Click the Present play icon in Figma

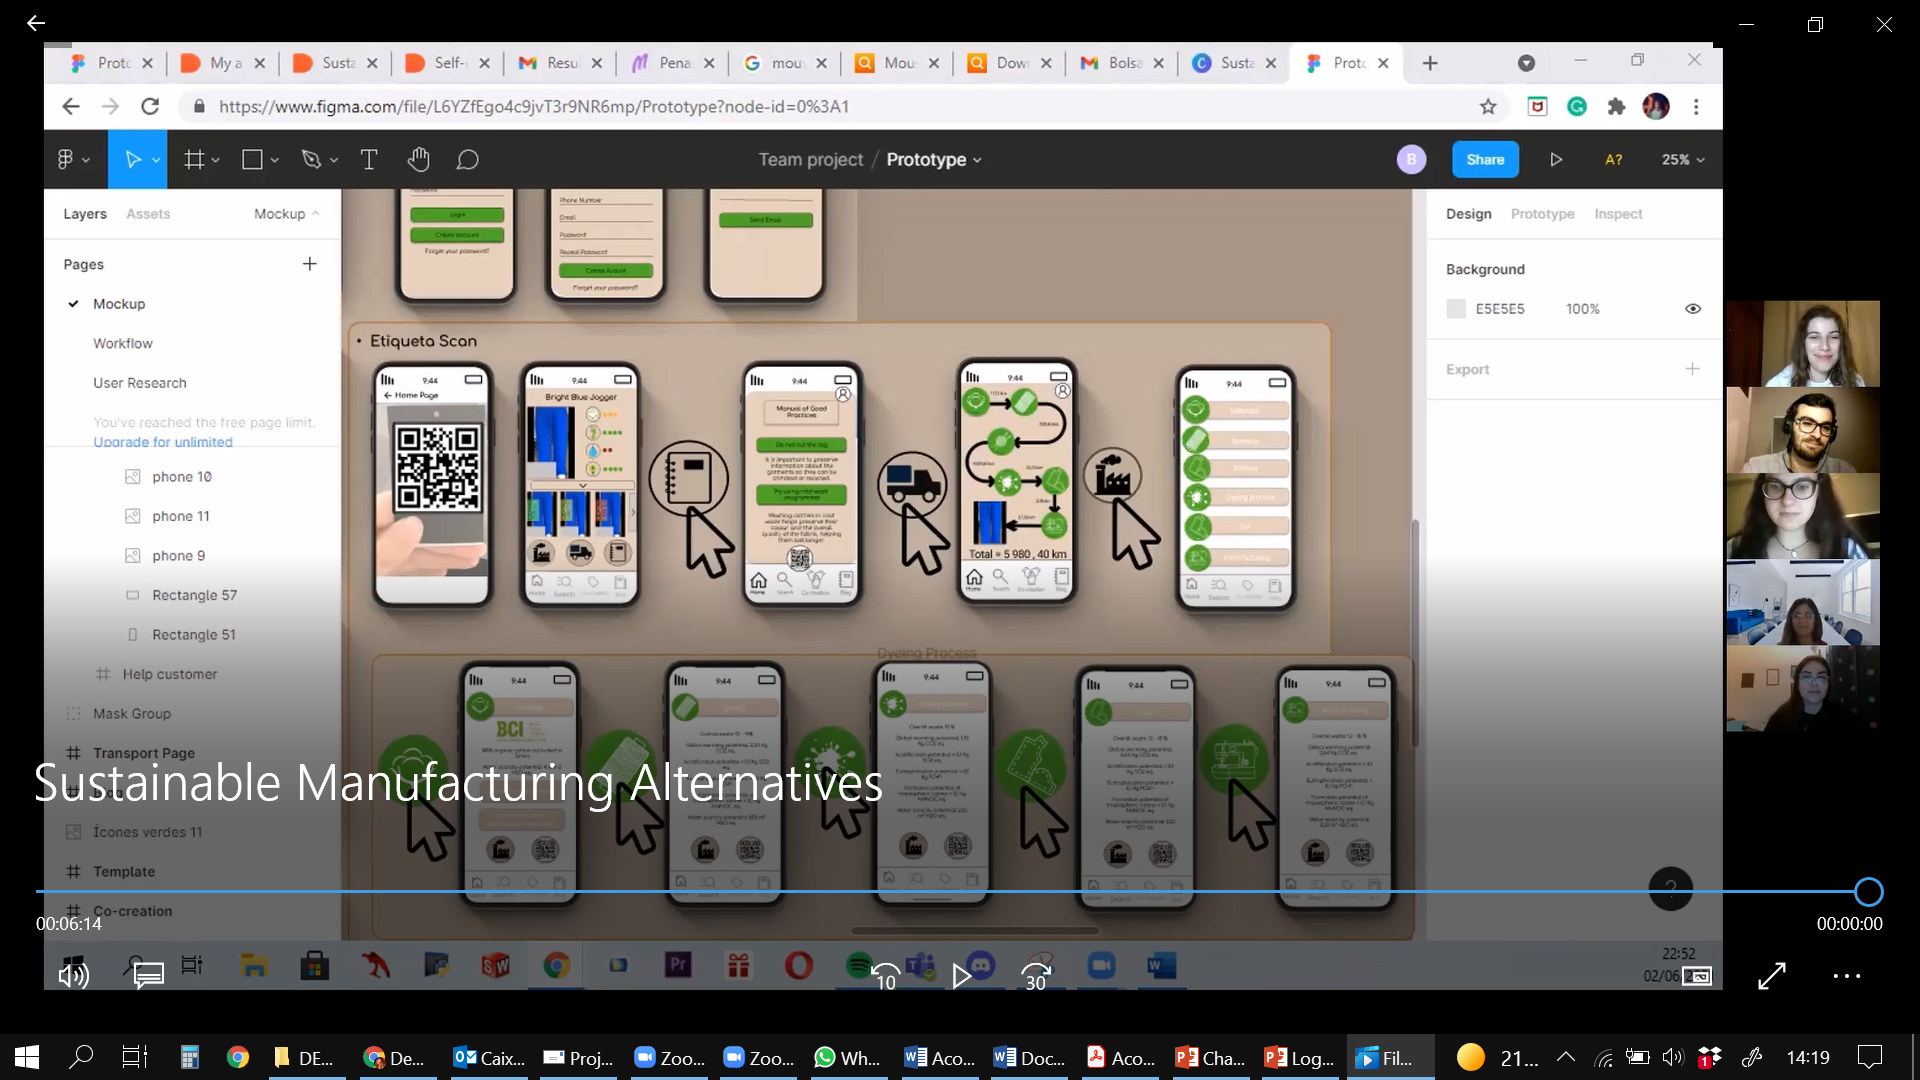coord(1556,160)
